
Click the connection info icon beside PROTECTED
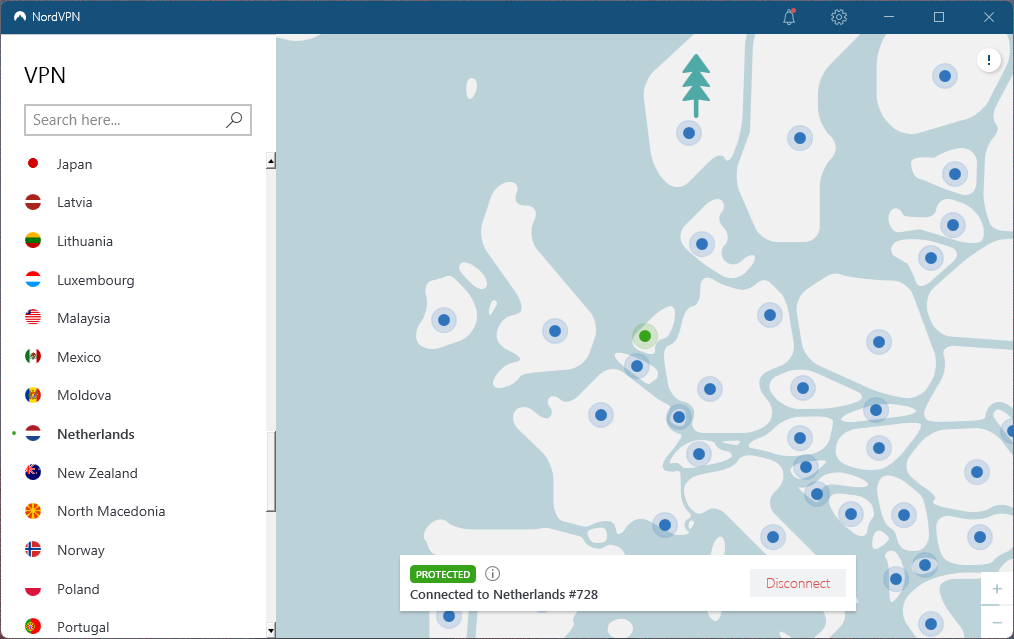(492, 574)
